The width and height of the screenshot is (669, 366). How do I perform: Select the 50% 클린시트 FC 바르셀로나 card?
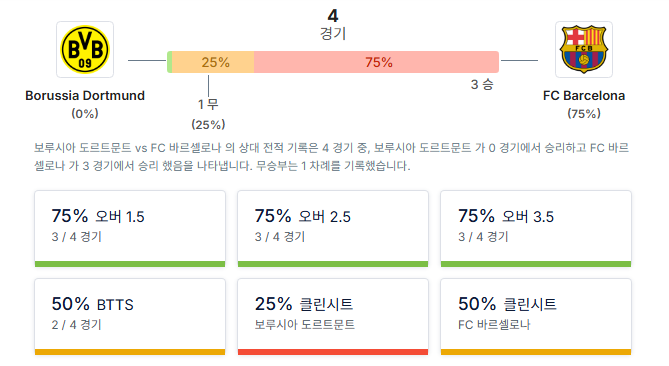pyautogui.click(x=536, y=317)
